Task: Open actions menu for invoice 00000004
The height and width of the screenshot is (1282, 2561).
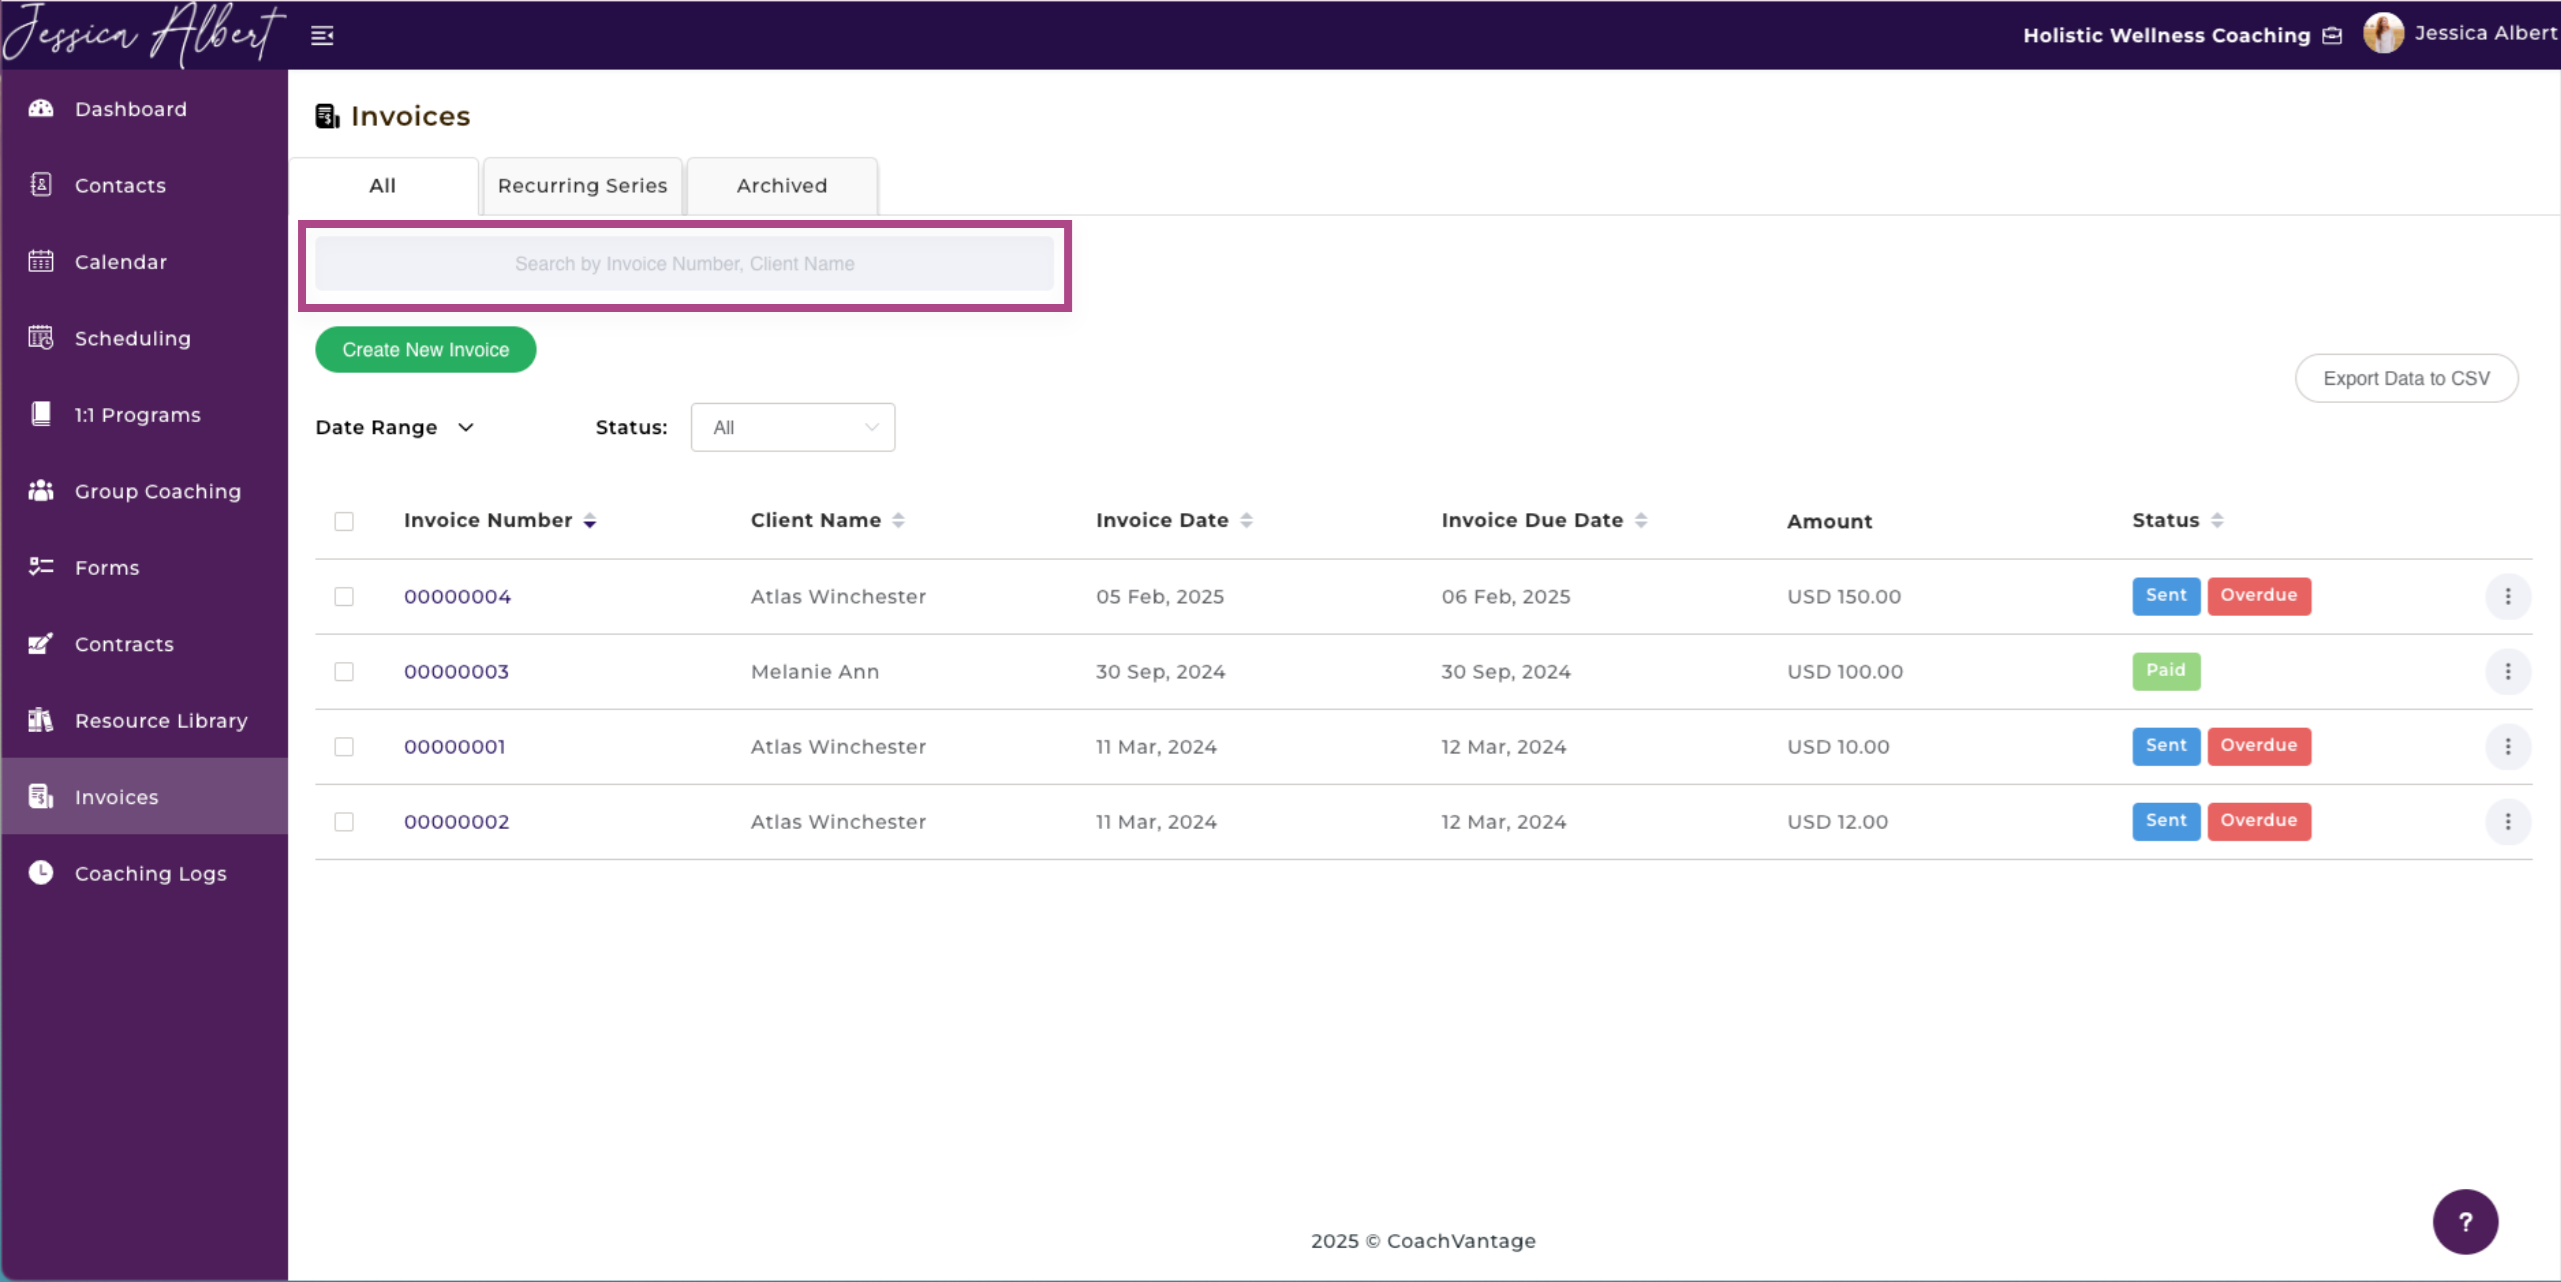Action: click(2508, 596)
